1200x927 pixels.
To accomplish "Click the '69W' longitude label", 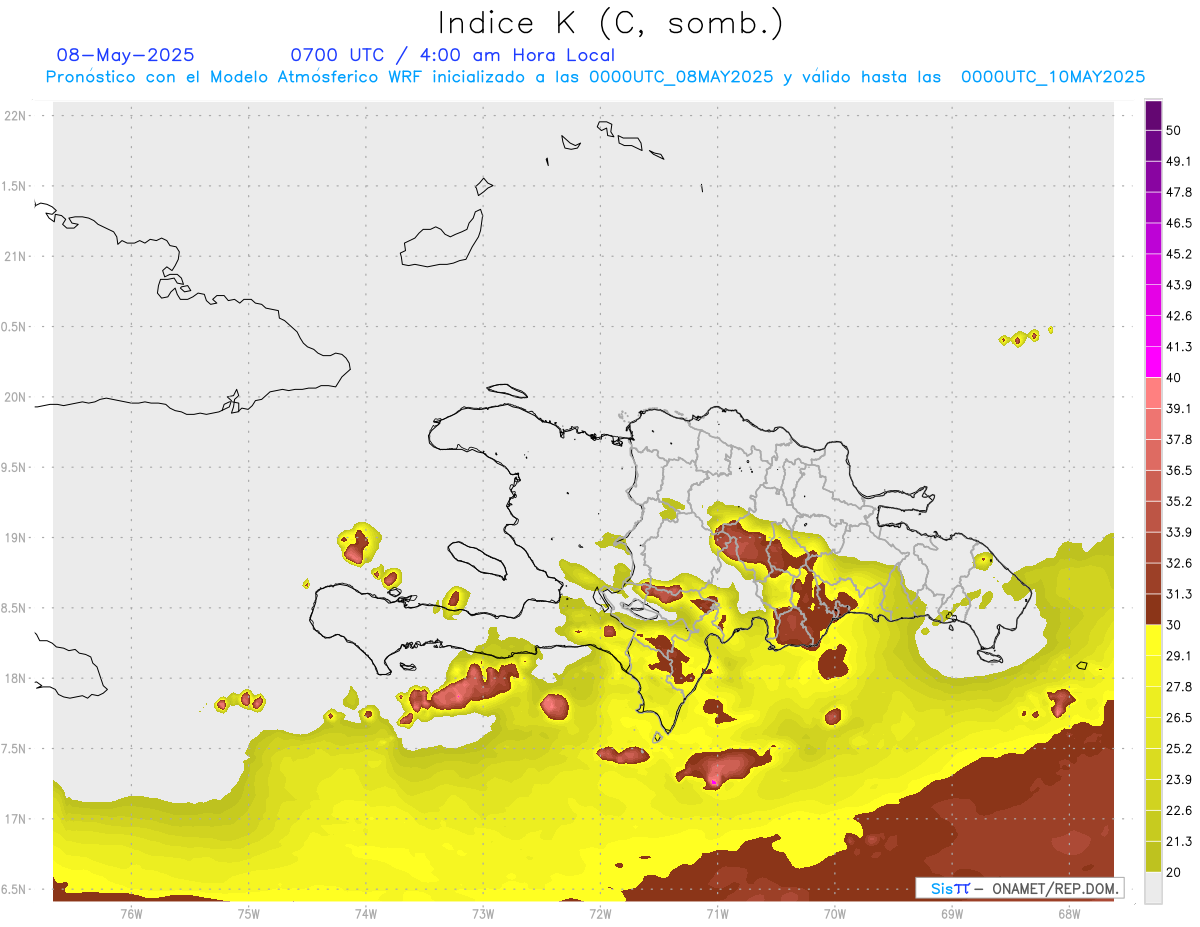I will click(952, 914).
